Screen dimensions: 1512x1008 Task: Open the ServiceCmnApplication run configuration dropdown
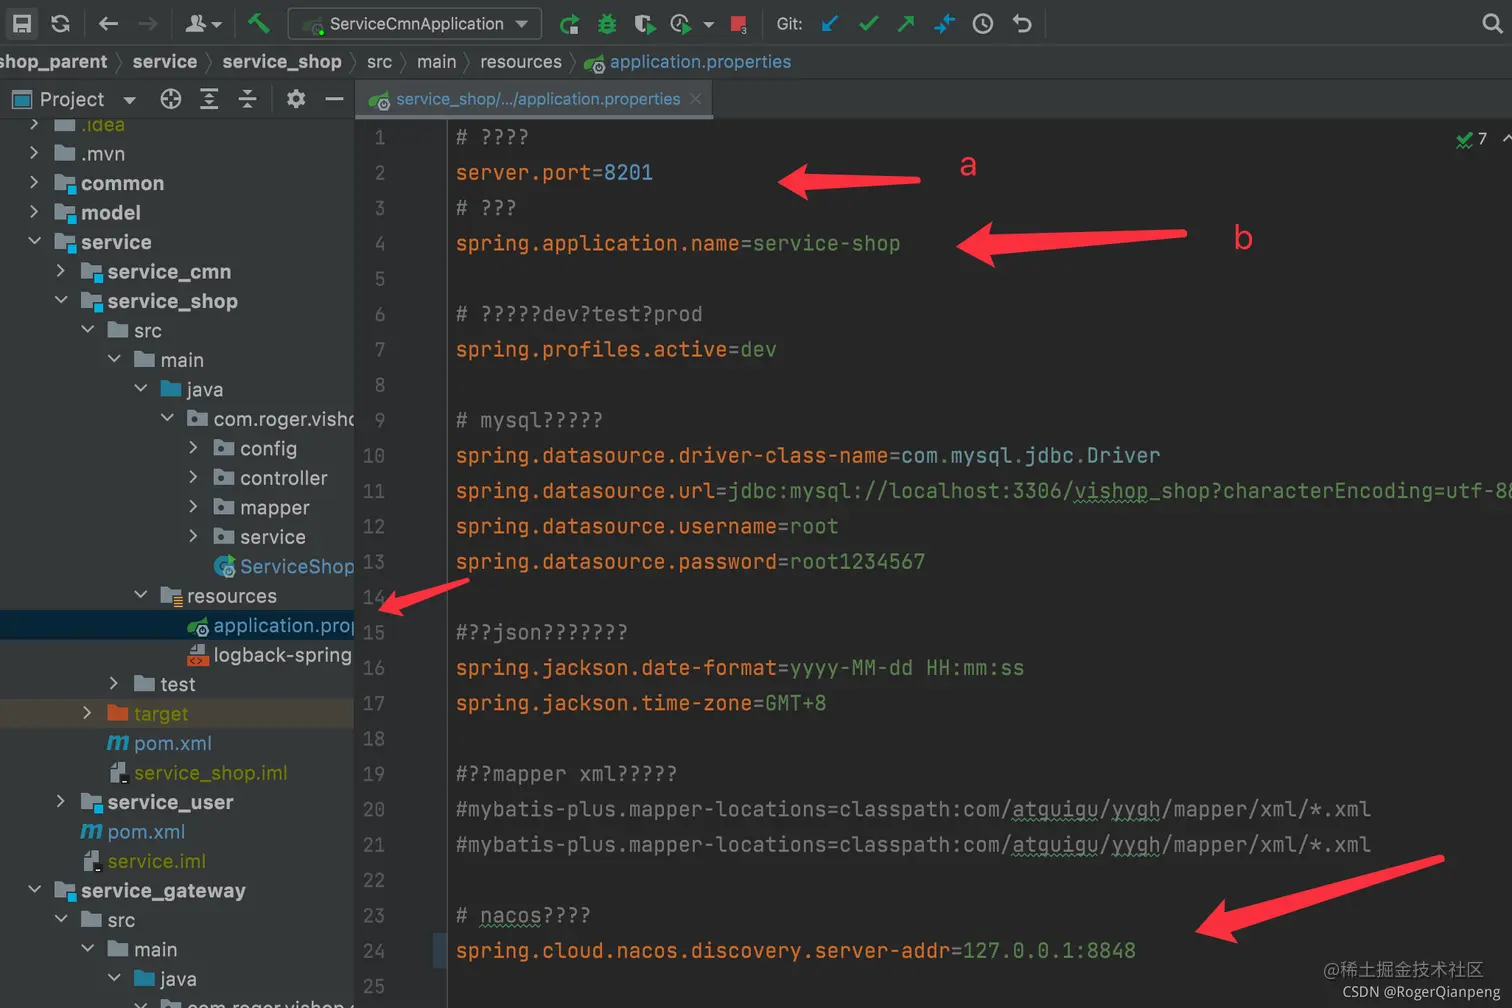point(415,23)
